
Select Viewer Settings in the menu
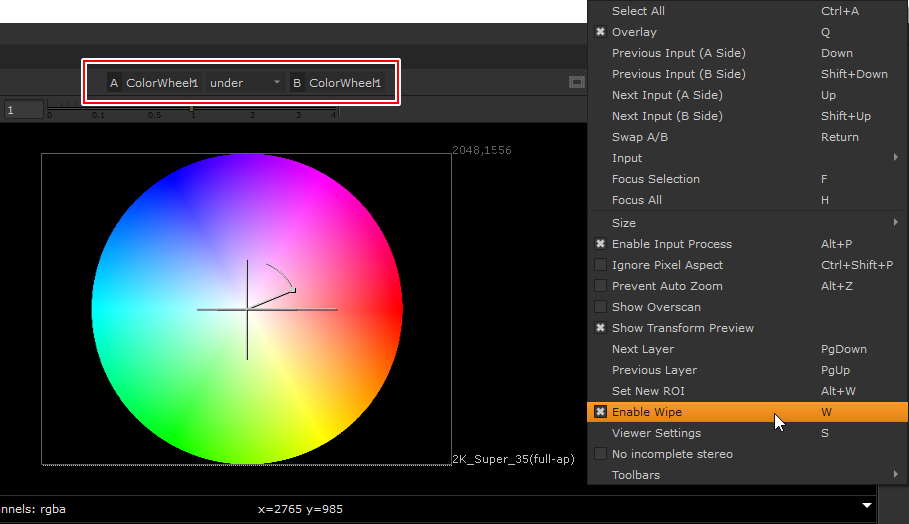pos(656,433)
